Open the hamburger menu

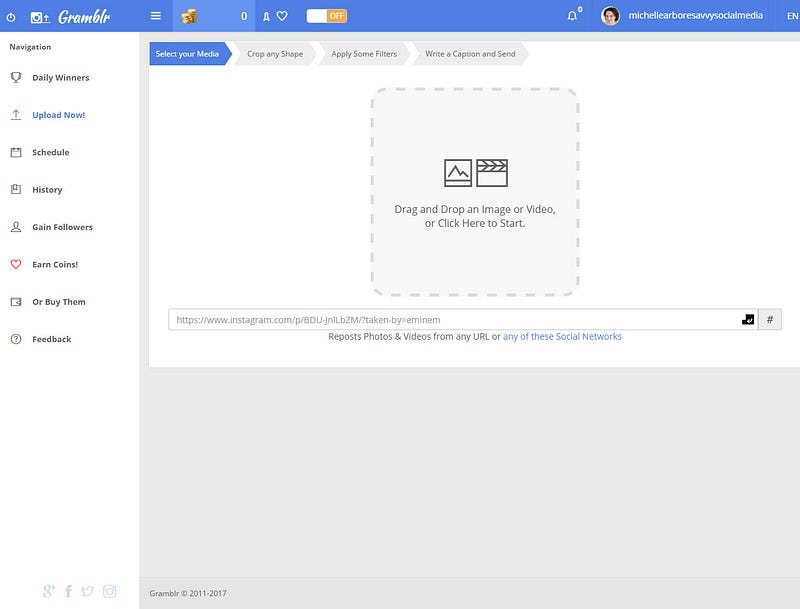[156, 16]
